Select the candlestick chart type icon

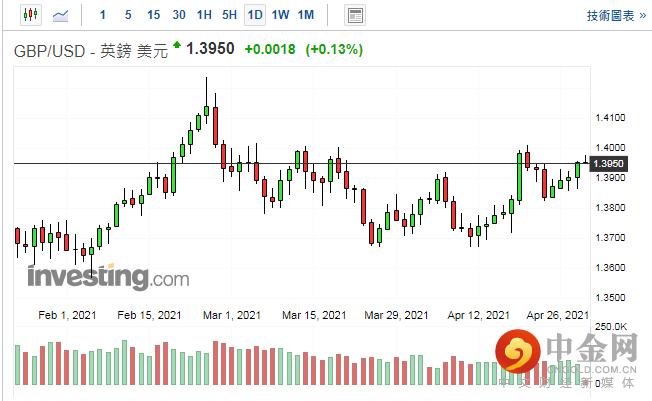pos(31,15)
